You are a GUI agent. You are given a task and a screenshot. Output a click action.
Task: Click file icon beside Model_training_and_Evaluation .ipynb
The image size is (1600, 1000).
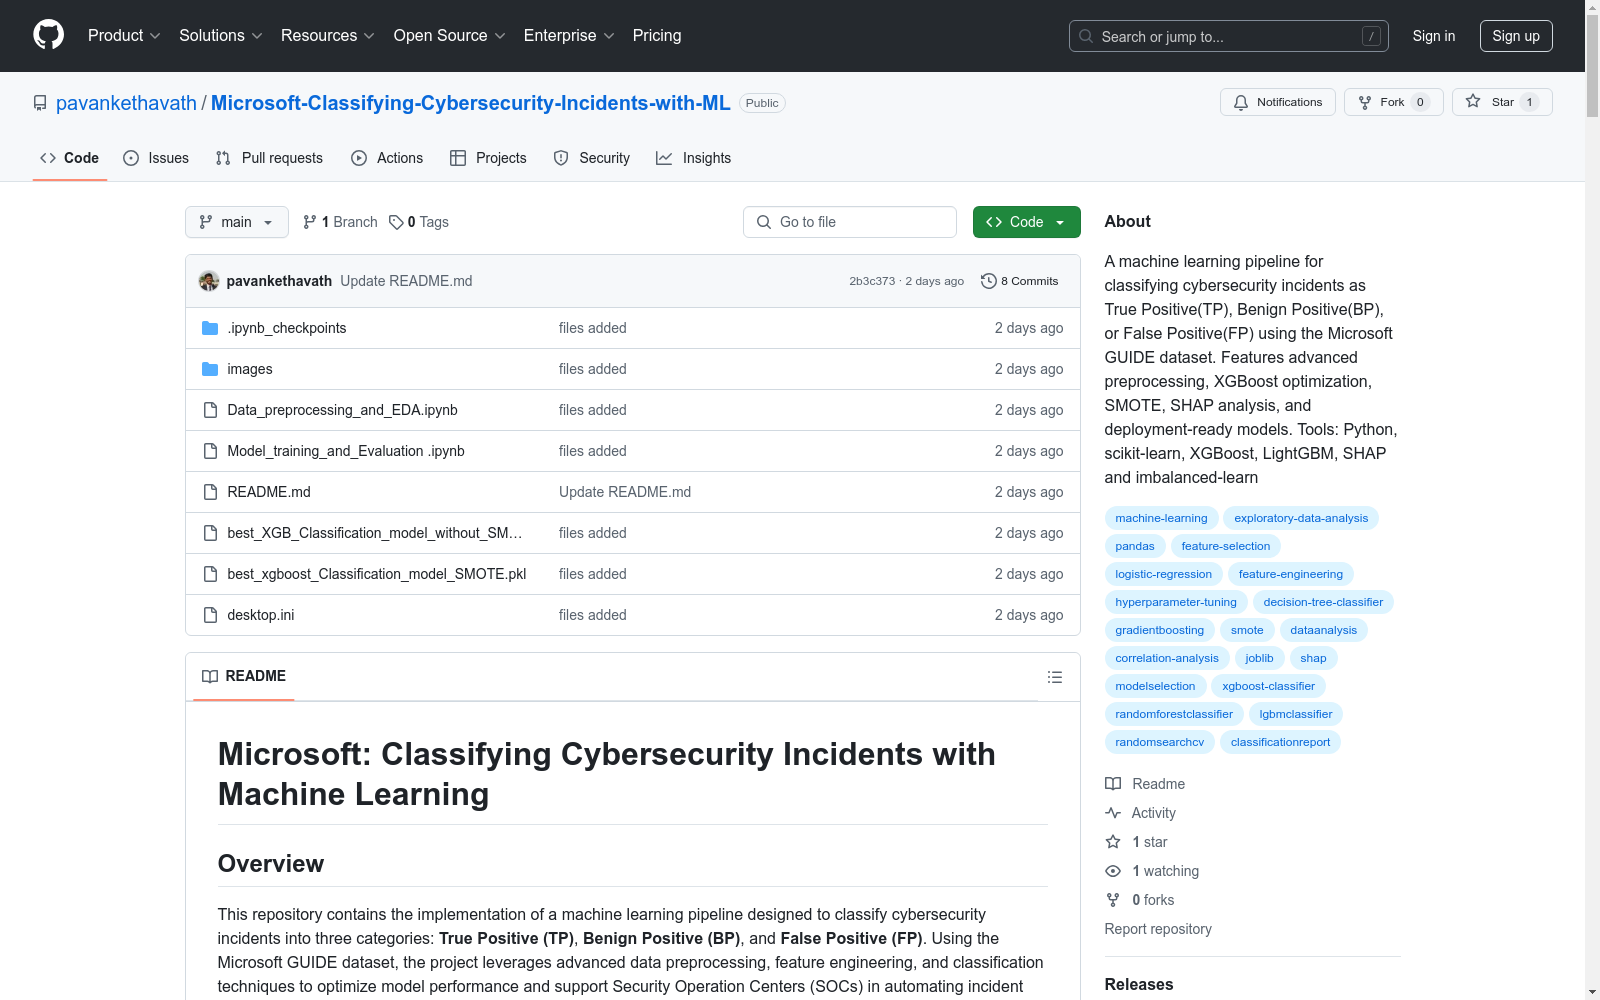pos(210,451)
